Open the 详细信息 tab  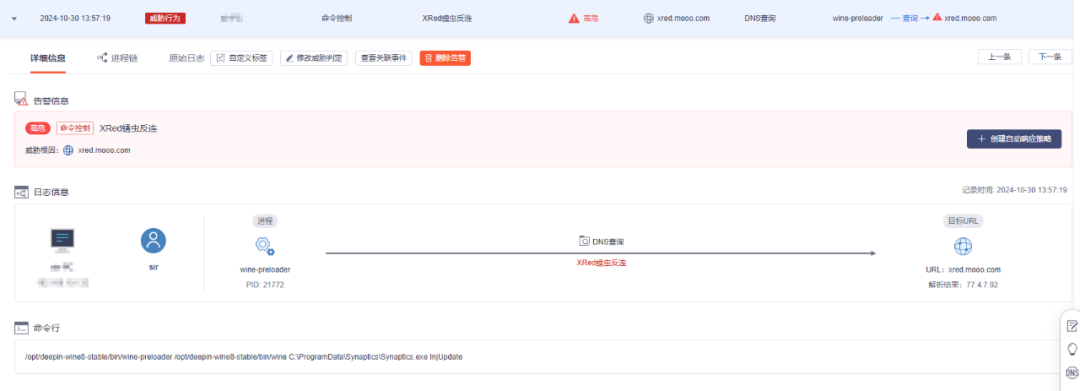48,59
